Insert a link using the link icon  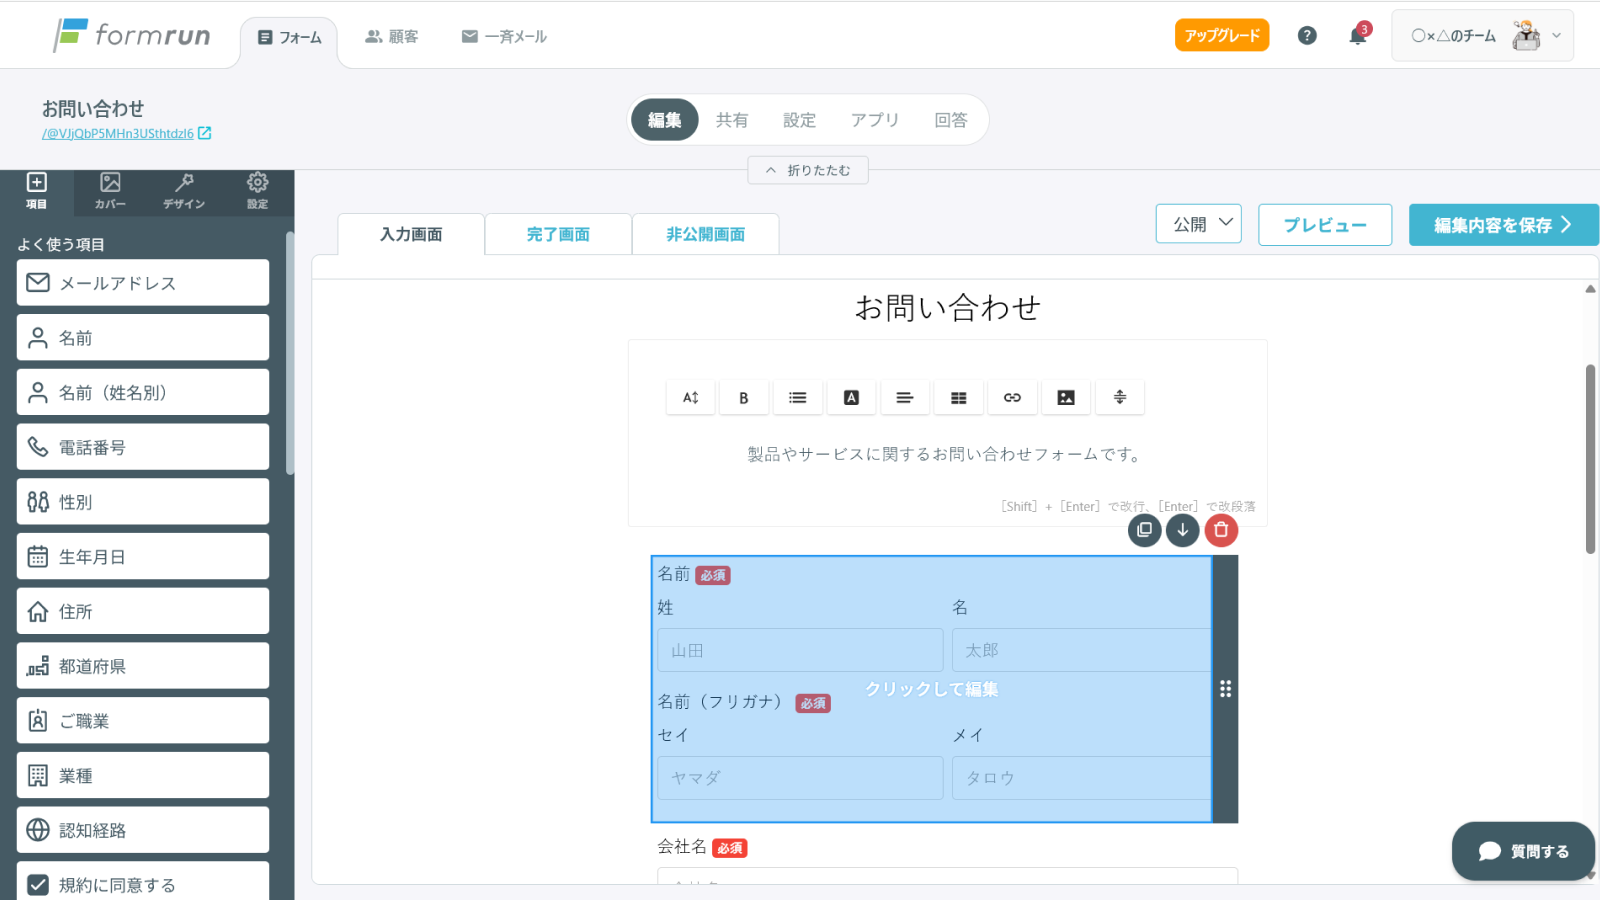pos(1012,398)
